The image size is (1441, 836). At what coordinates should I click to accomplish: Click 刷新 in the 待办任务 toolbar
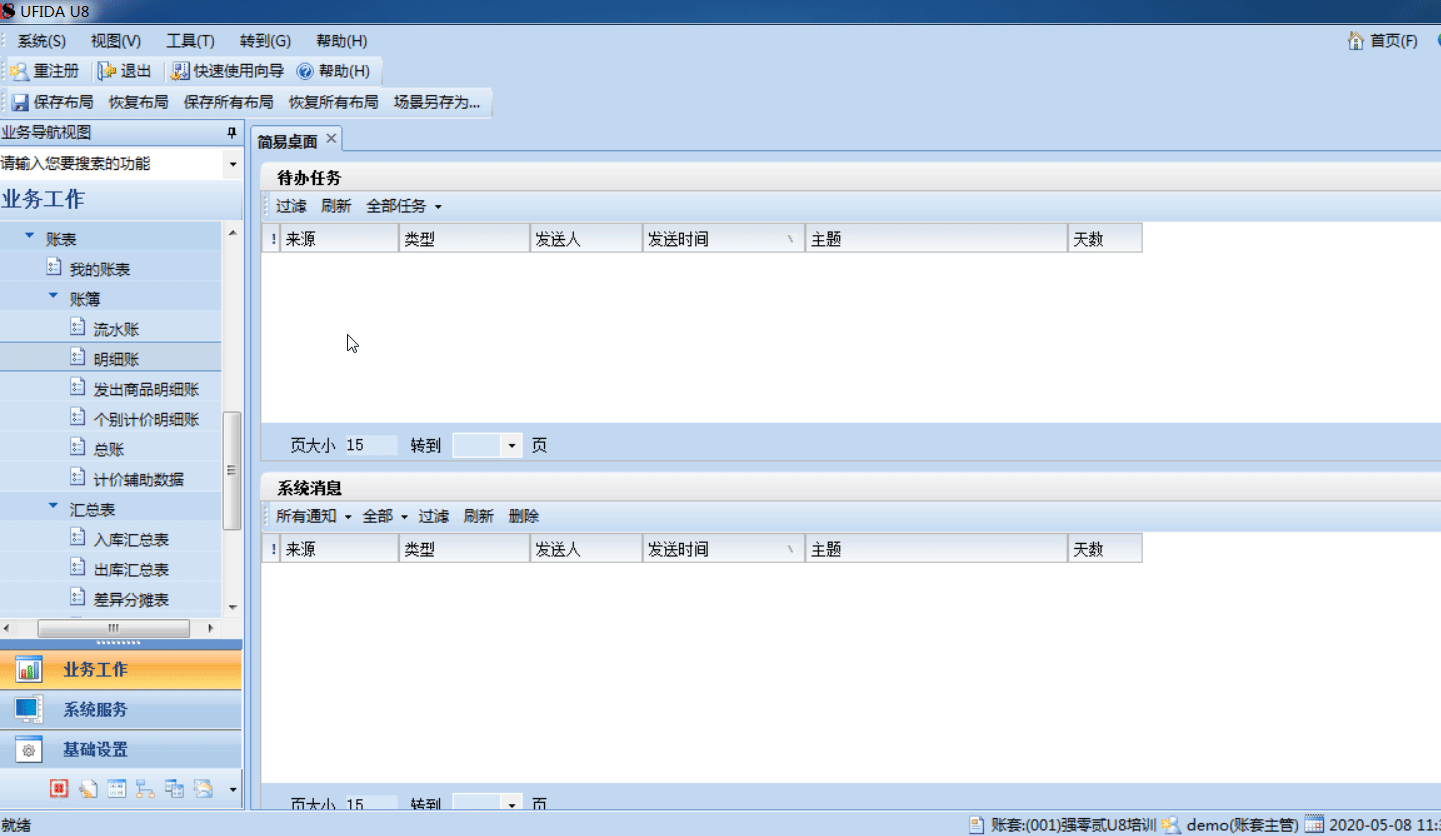336,206
